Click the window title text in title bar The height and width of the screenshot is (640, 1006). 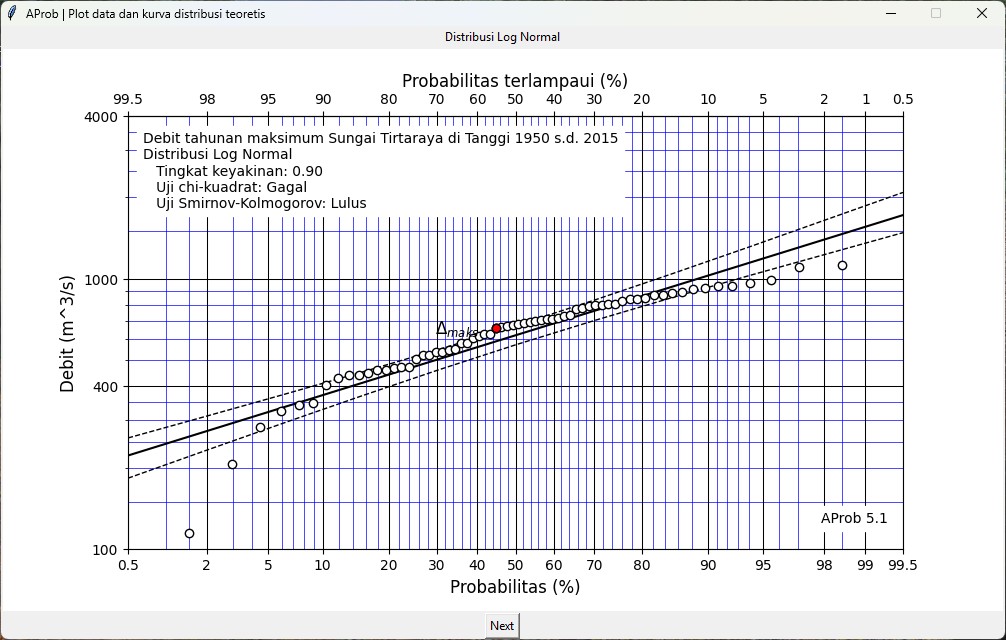click(x=146, y=14)
